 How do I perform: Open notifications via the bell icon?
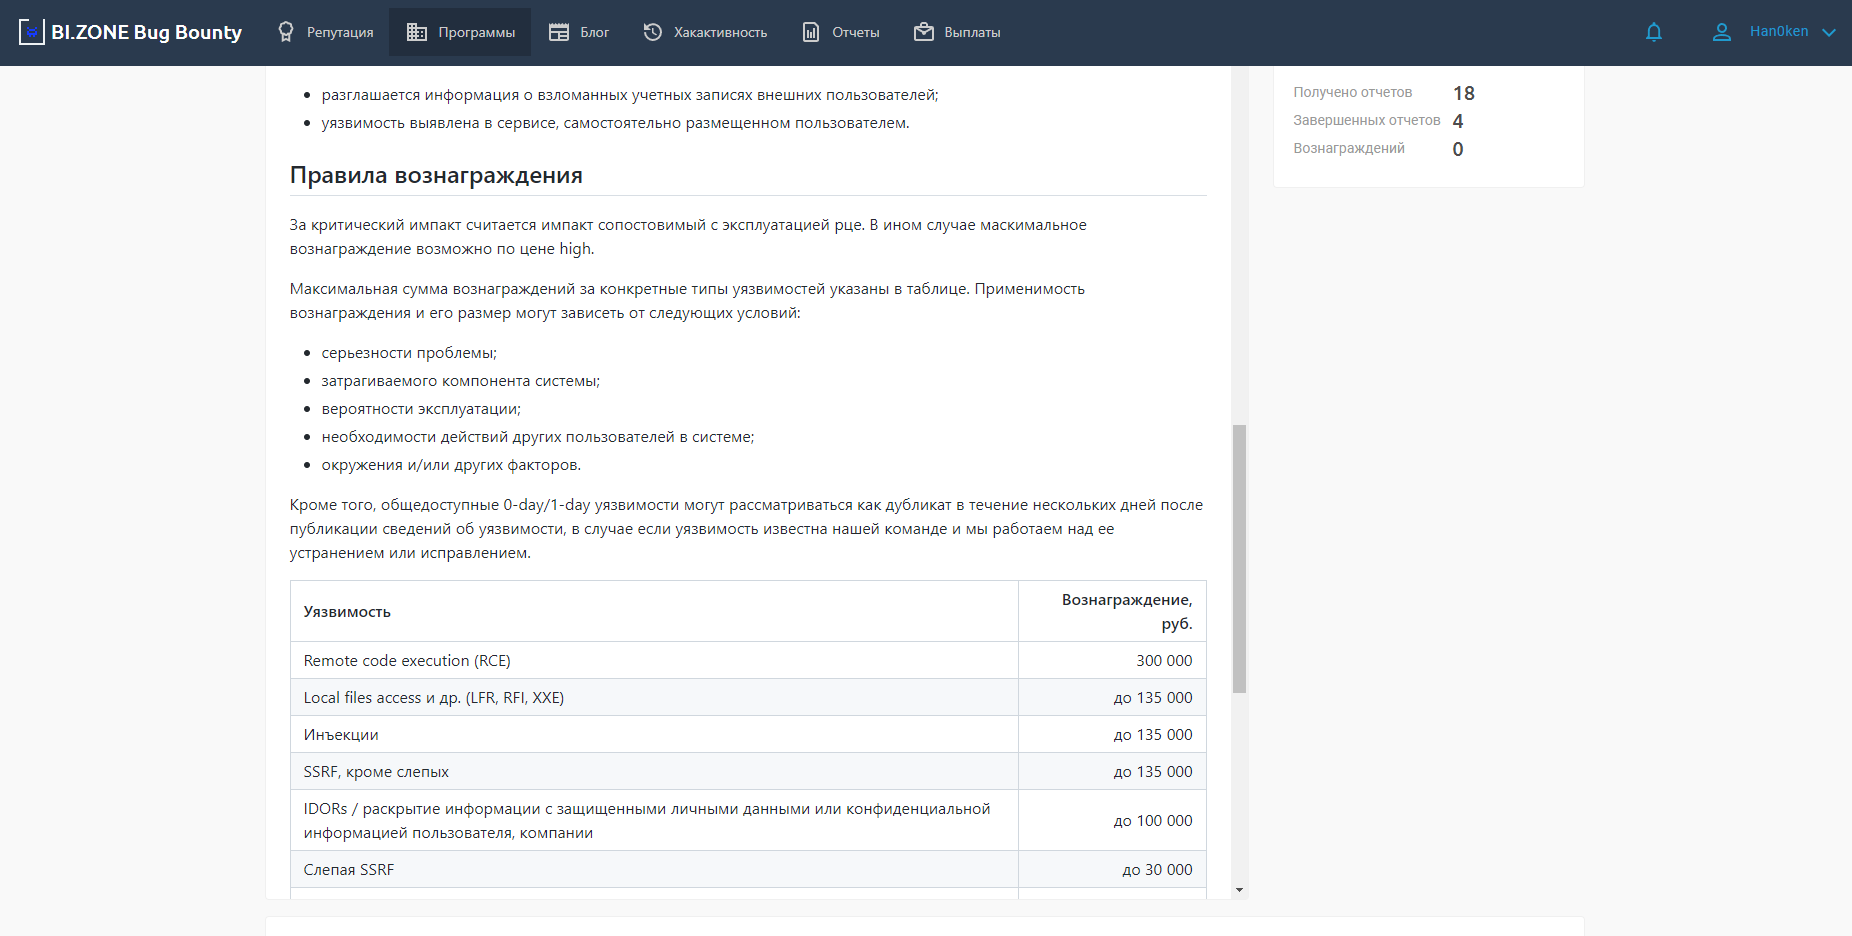[x=1654, y=32]
